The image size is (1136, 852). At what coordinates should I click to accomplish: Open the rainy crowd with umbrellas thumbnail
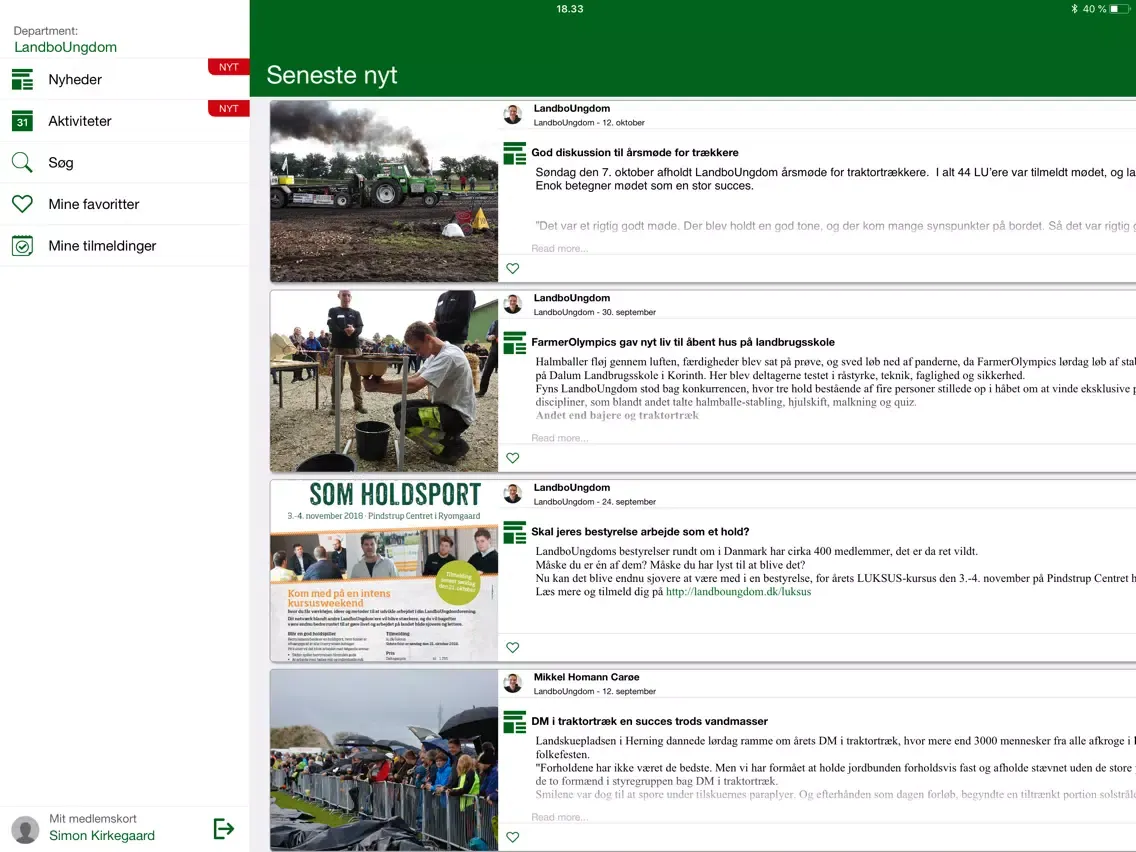[x=384, y=760]
